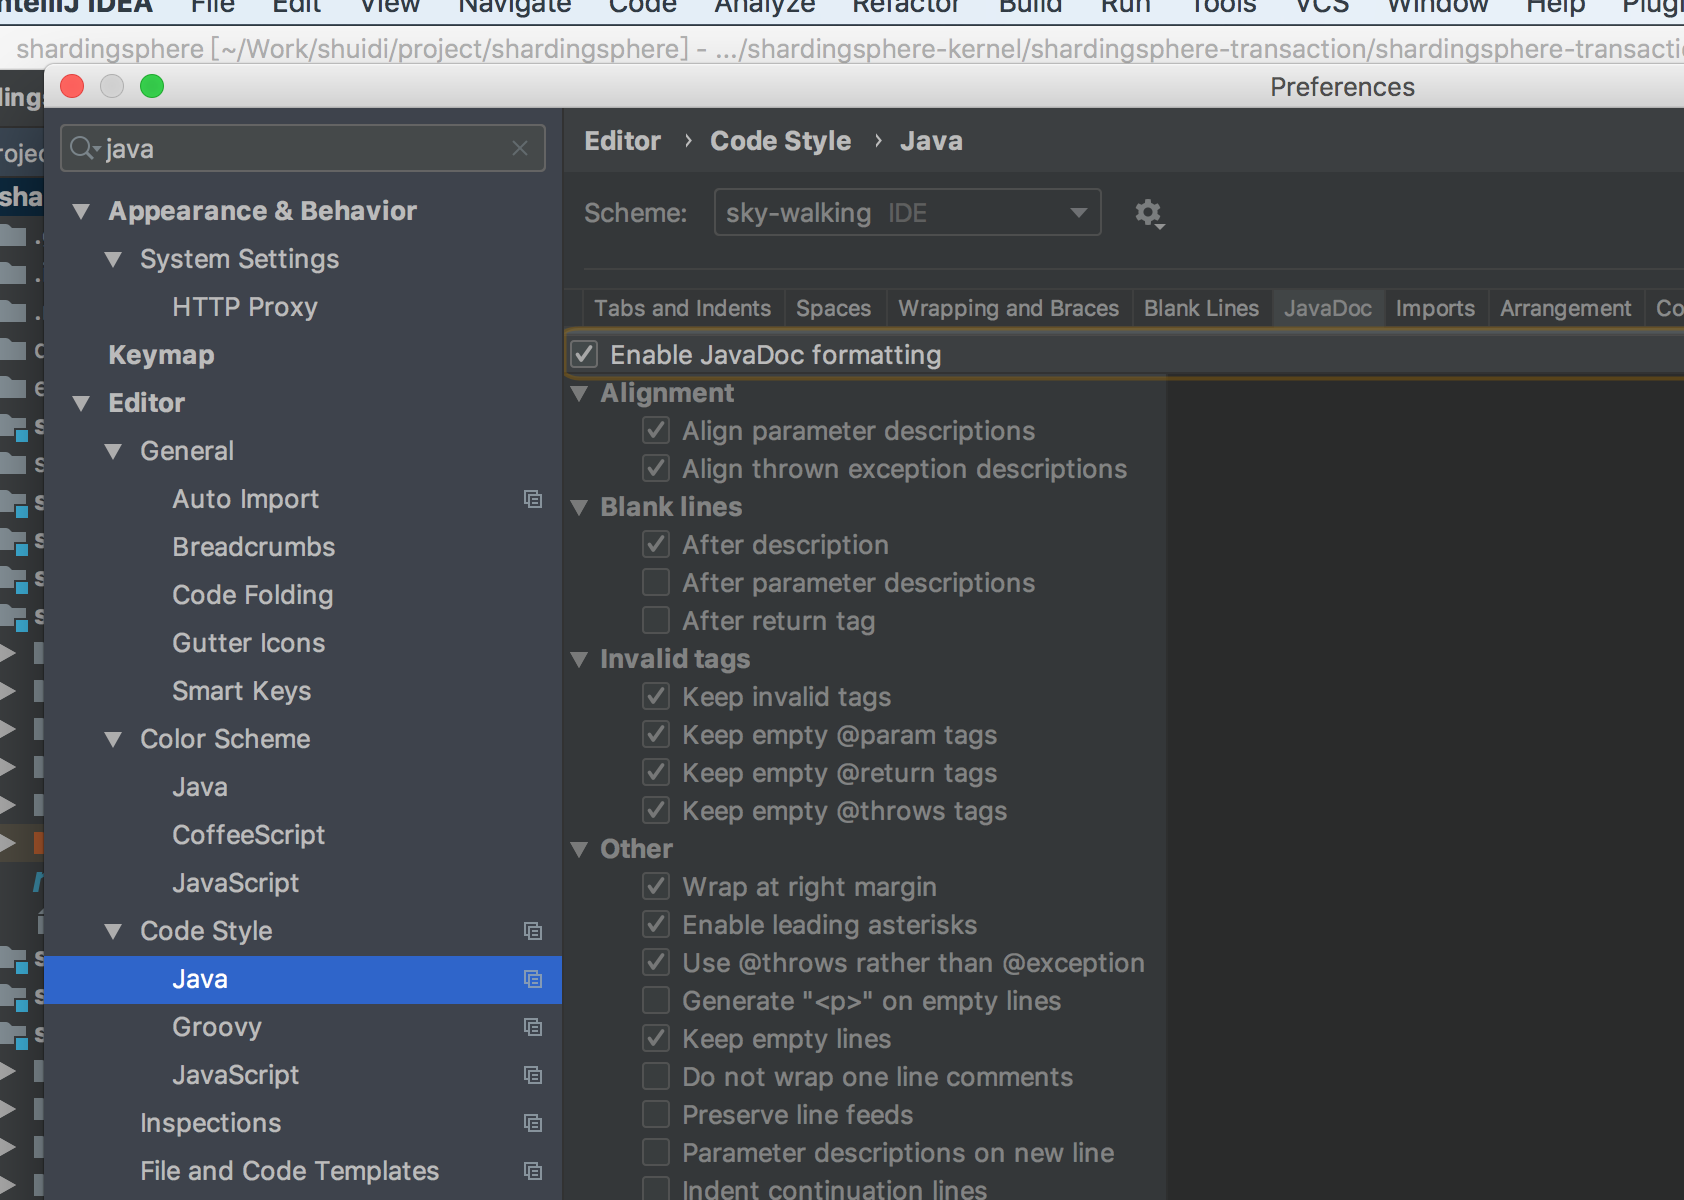Open scheme settings gear icon
The image size is (1684, 1200).
[x=1149, y=213]
